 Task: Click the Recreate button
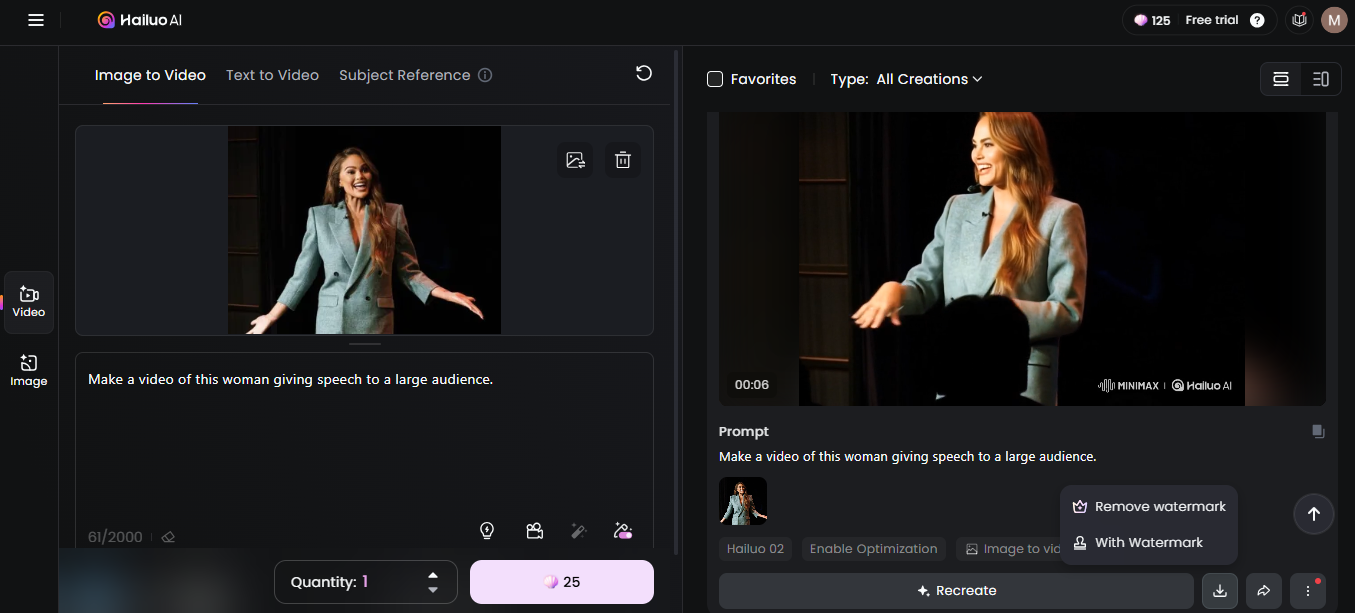pyautogui.click(x=955, y=591)
